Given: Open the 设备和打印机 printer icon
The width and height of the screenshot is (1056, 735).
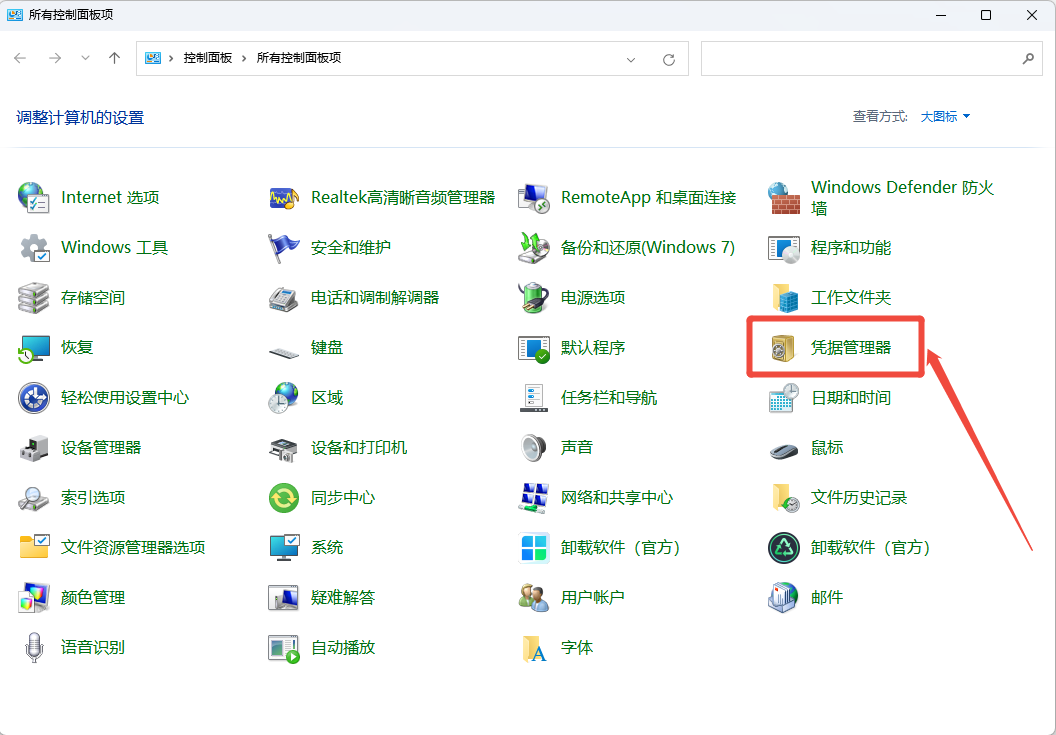Looking at the screenshot, I should click(x=284, y=448).
